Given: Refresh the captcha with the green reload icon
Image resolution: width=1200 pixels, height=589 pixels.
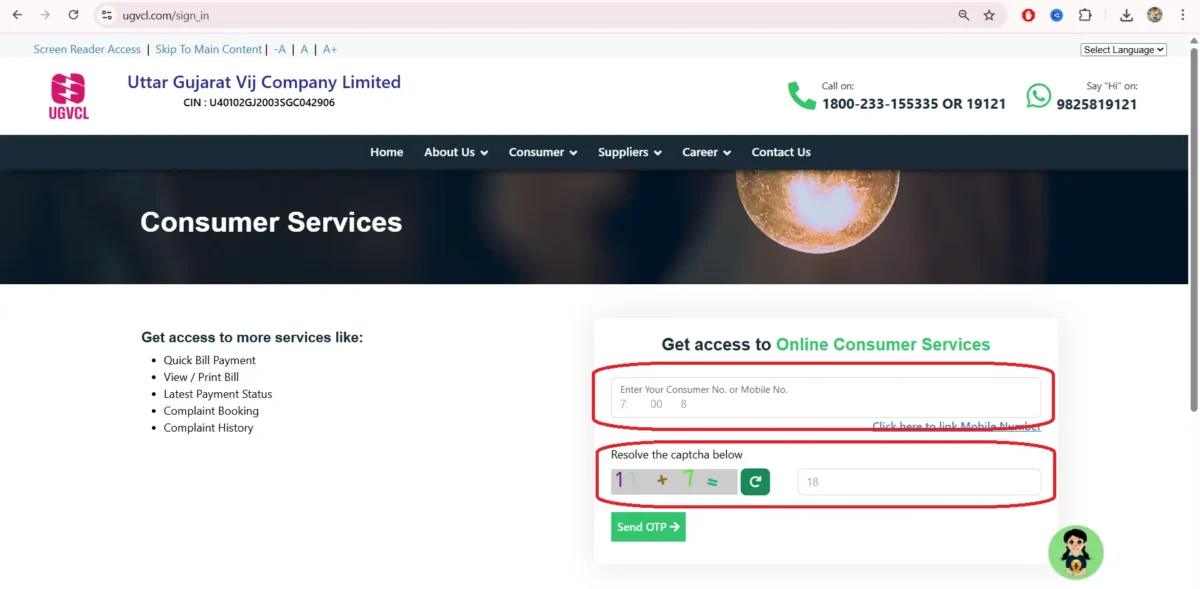Looking at the screenshot, I should tap(755, 481).
